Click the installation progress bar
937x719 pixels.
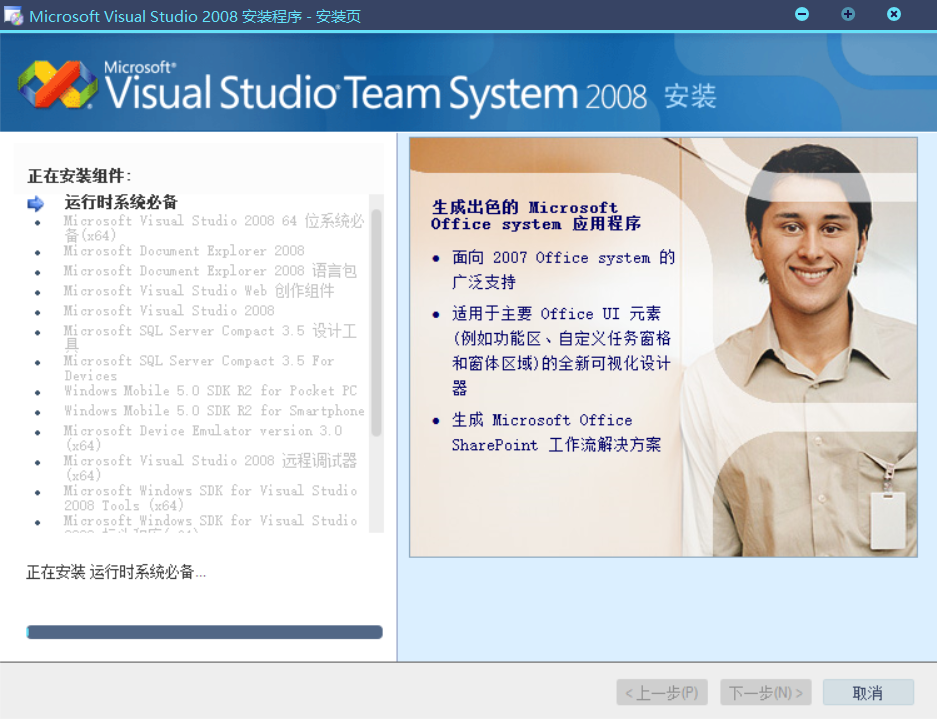coord(204,632)
